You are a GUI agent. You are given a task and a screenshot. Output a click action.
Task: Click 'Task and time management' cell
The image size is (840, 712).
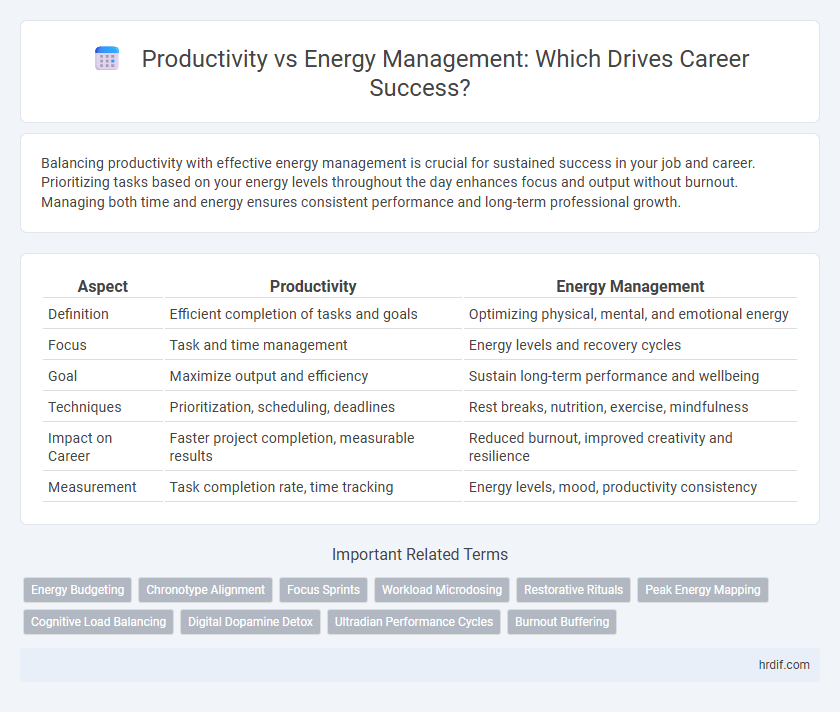click(x=313, y=345)
